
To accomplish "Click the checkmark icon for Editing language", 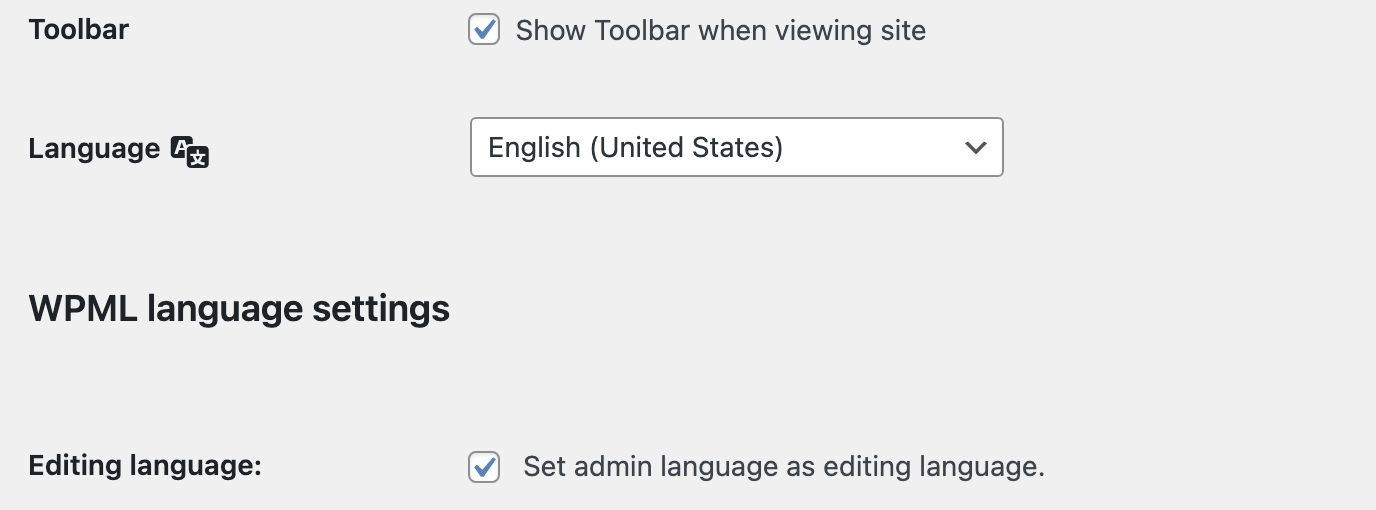I will [x=485, y=466].
